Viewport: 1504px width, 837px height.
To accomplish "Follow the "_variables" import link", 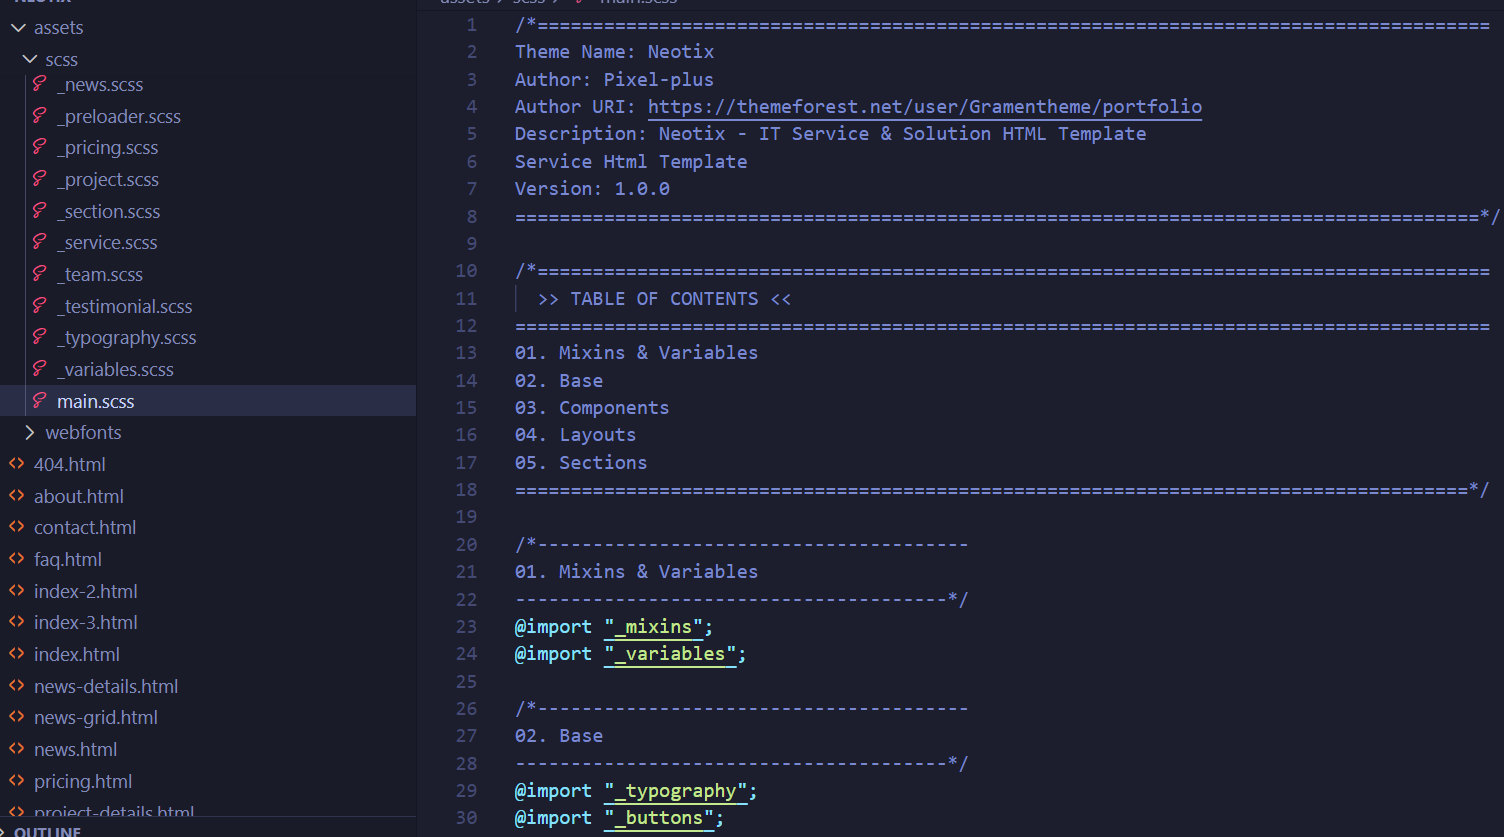I will 670,654.
